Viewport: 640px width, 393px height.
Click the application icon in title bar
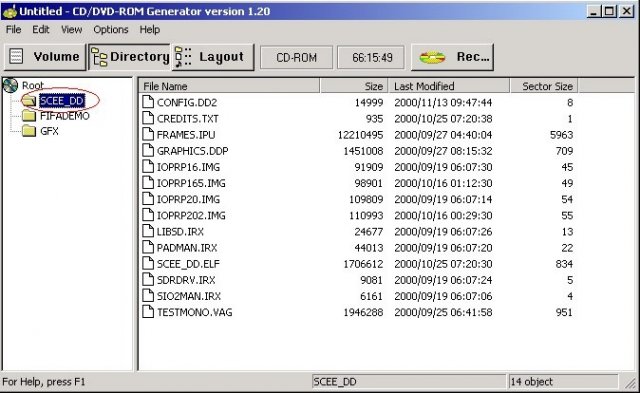click(x=9, y=11)
